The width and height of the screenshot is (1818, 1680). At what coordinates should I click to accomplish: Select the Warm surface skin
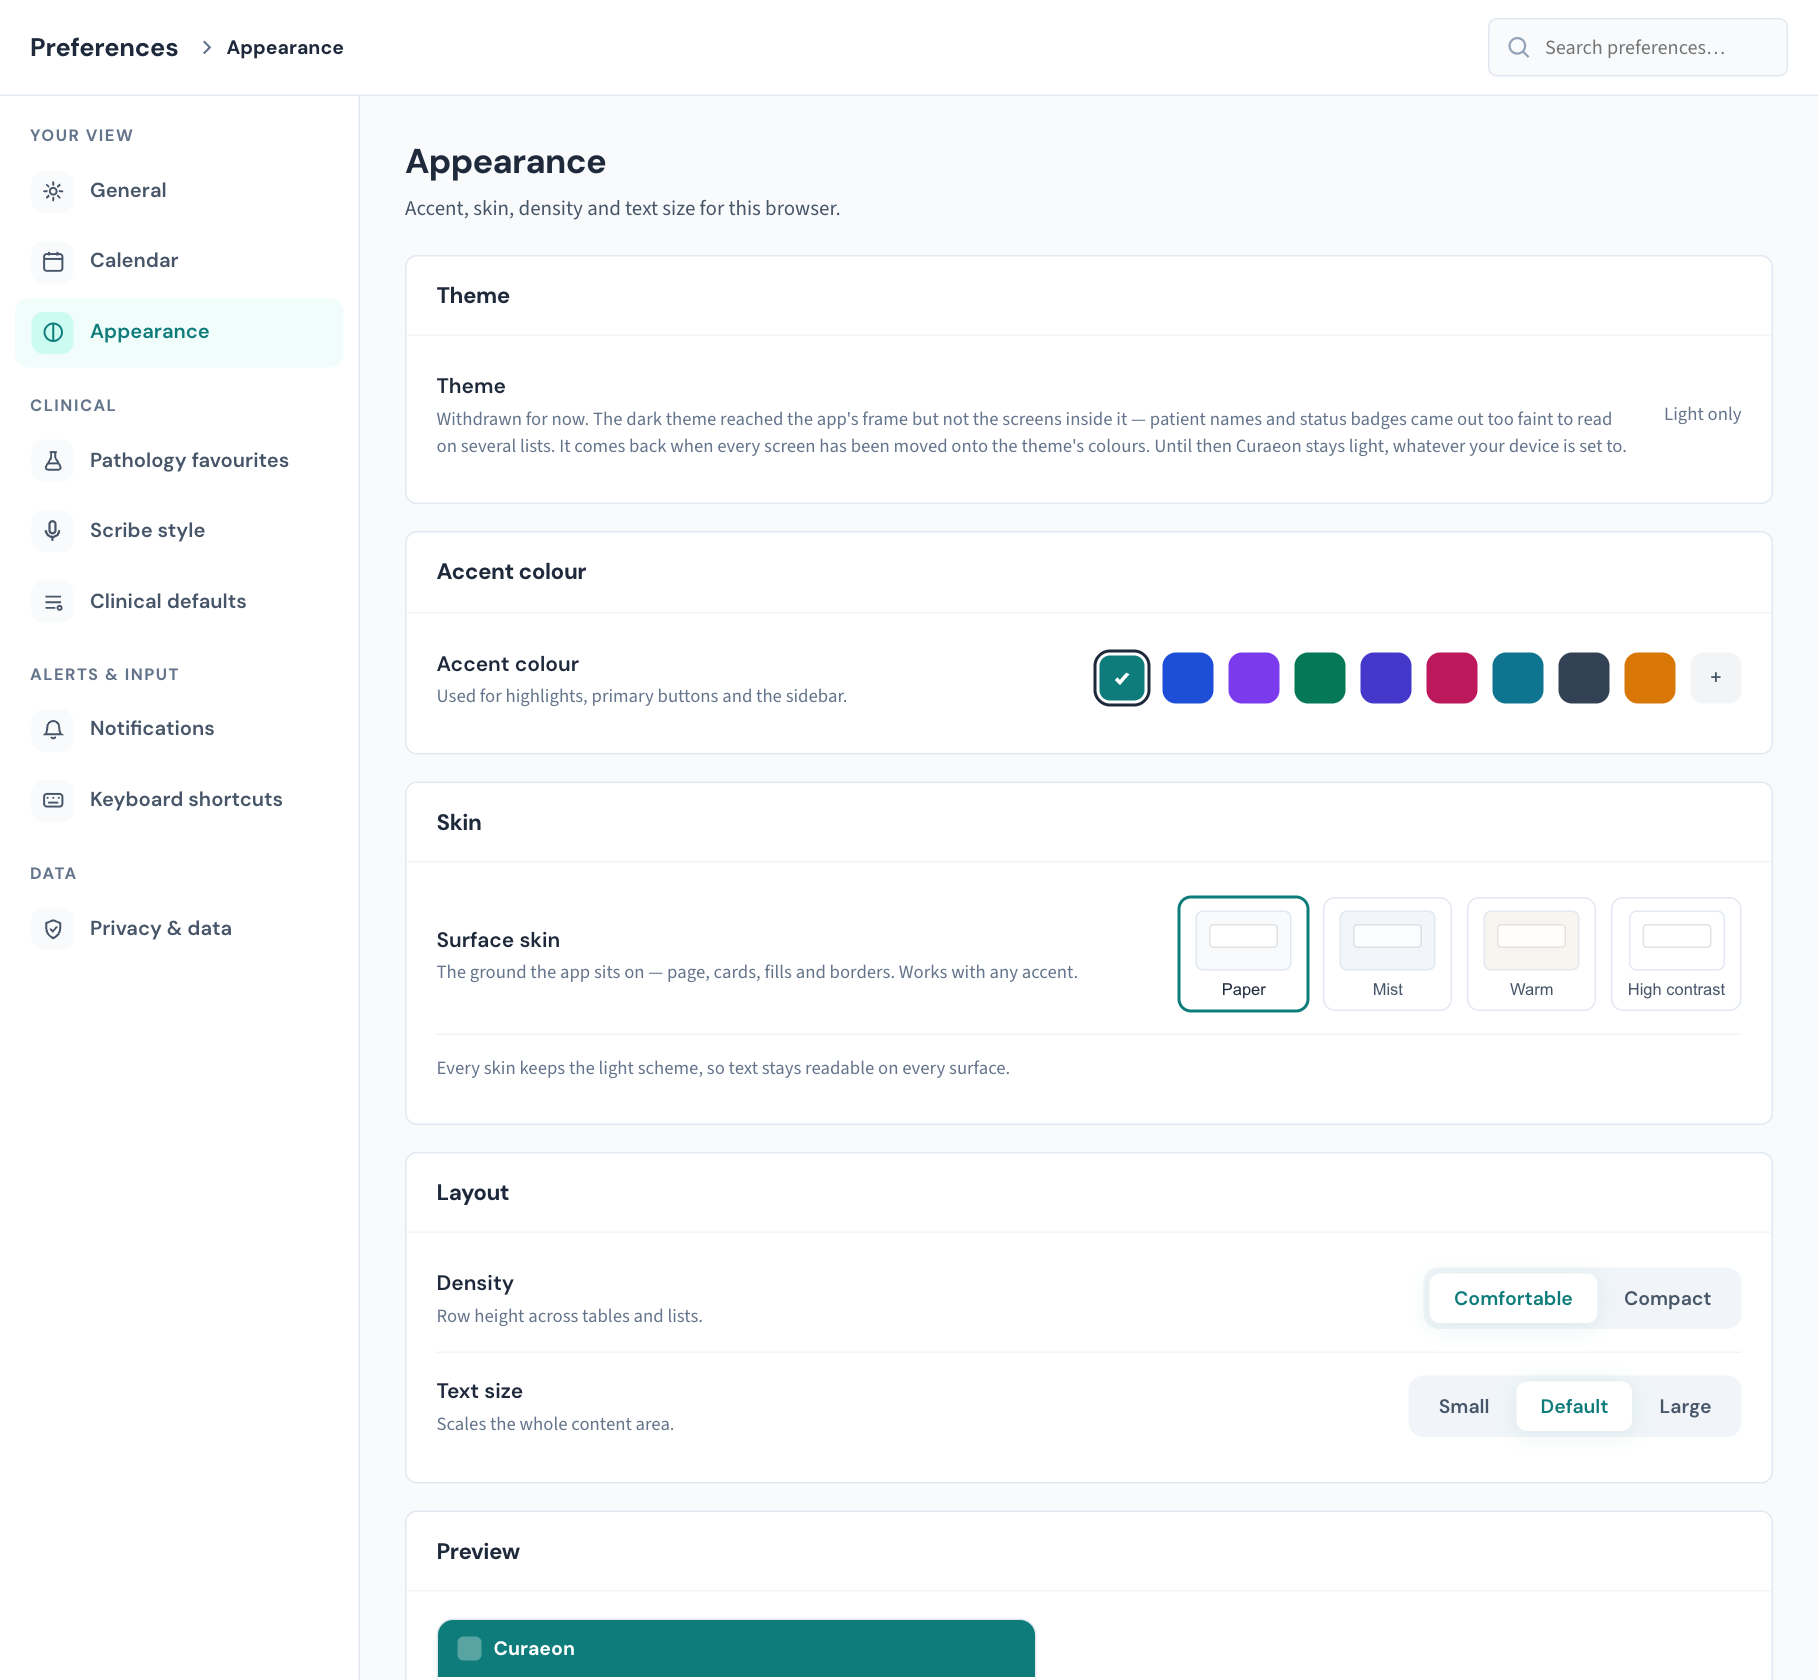[x=1531, y=954]
